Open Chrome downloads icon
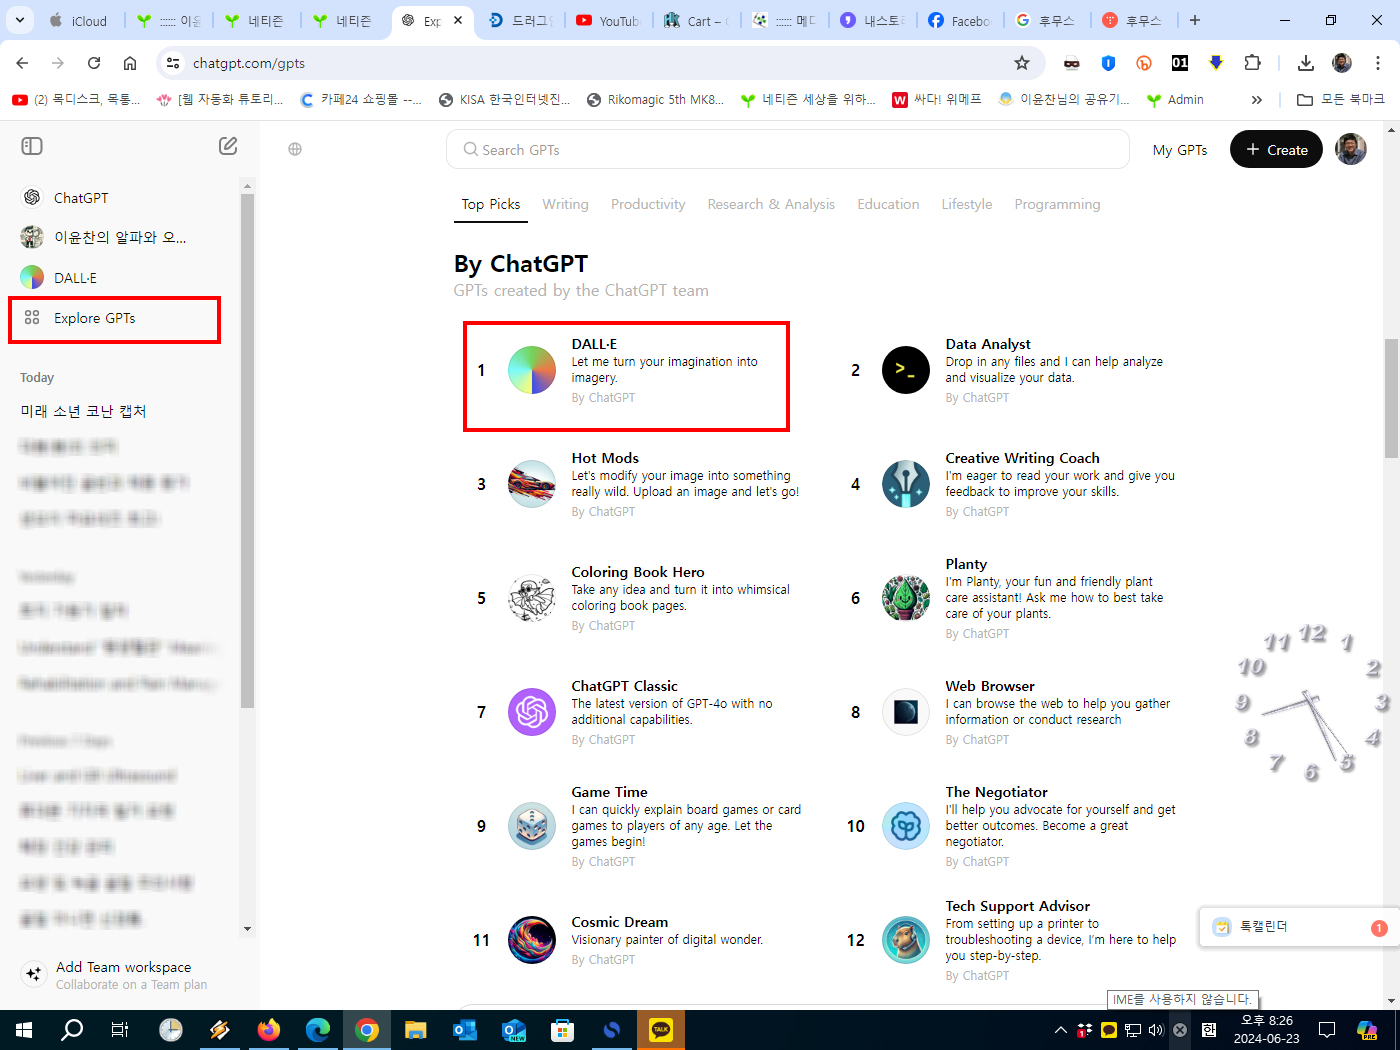1400x1050 pixels. [x=1306, y=63]
